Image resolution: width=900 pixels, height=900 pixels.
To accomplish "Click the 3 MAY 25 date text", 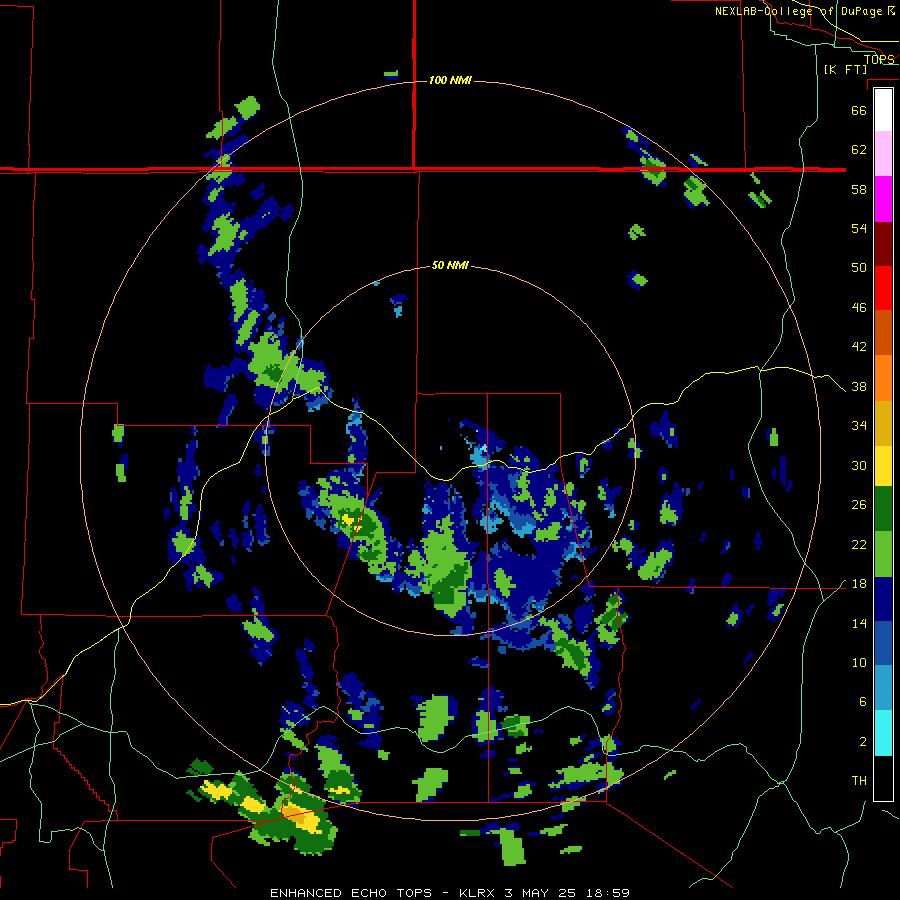I will click(540, 893).
